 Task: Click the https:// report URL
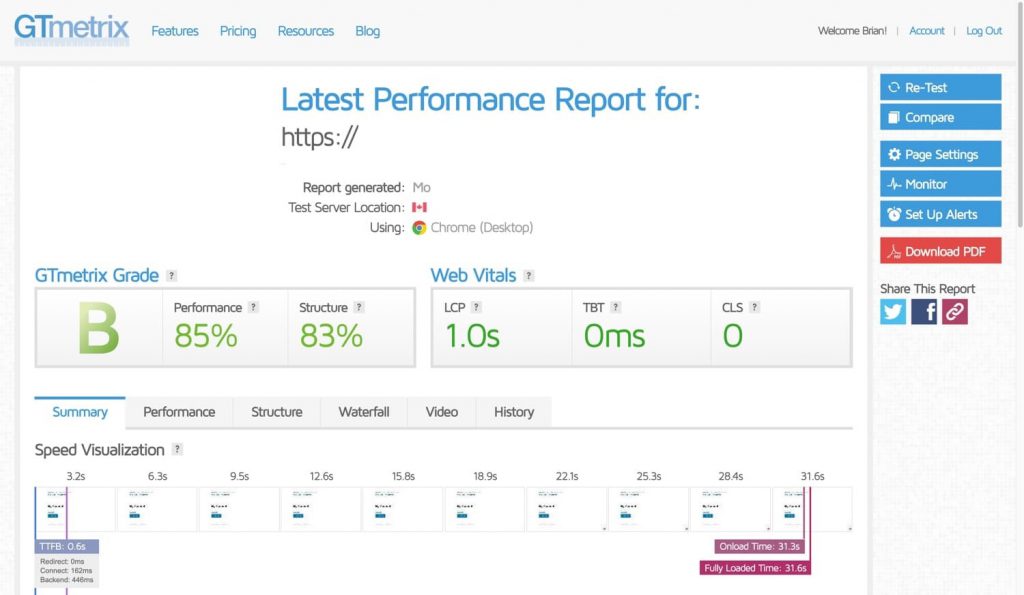(319, 137)
